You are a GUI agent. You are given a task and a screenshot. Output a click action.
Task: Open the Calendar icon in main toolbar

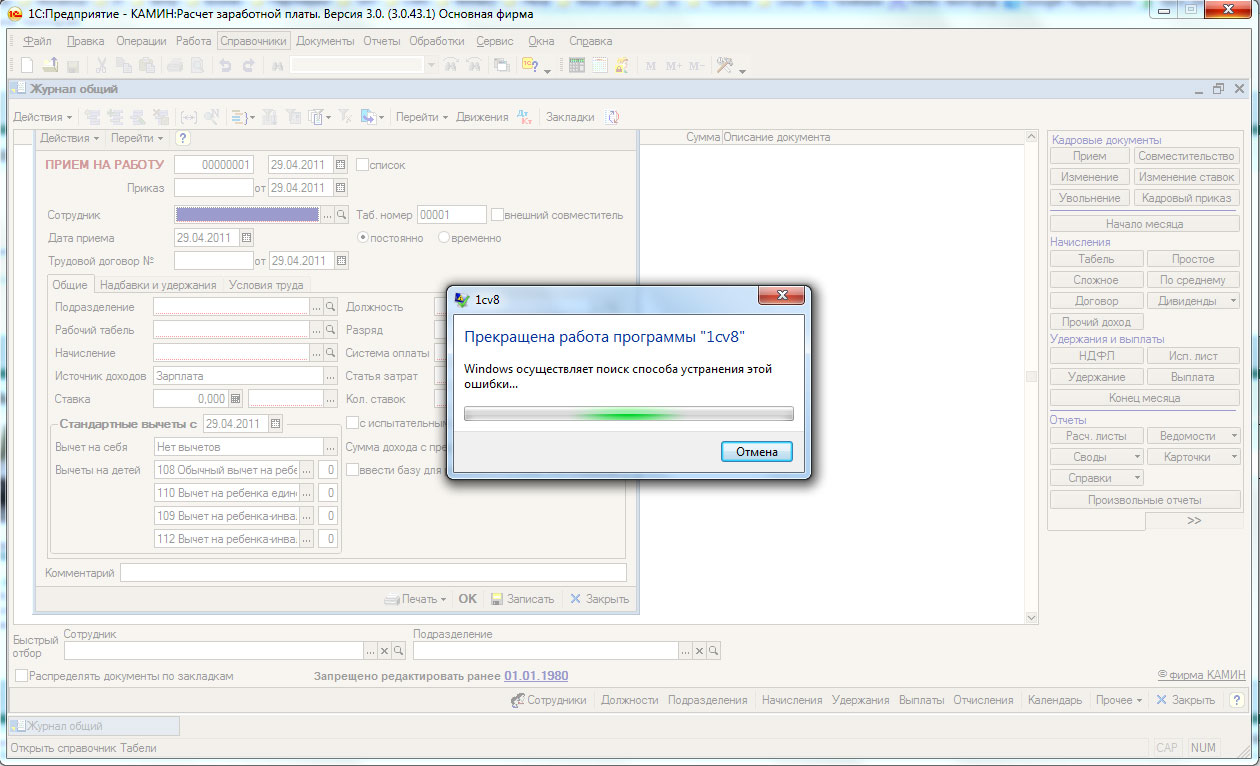point(600,65)
